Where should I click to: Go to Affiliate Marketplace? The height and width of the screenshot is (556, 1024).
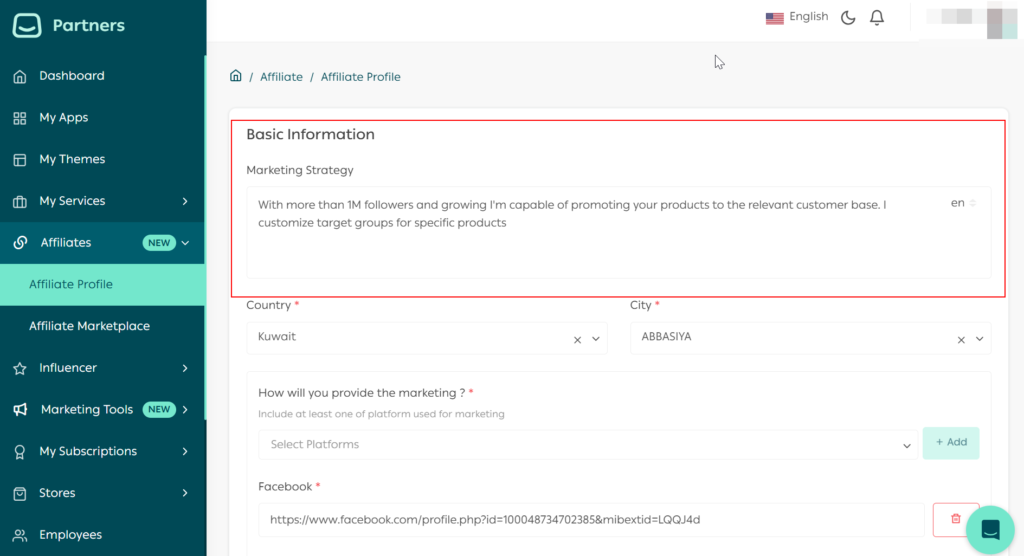[x=89, y=326]
